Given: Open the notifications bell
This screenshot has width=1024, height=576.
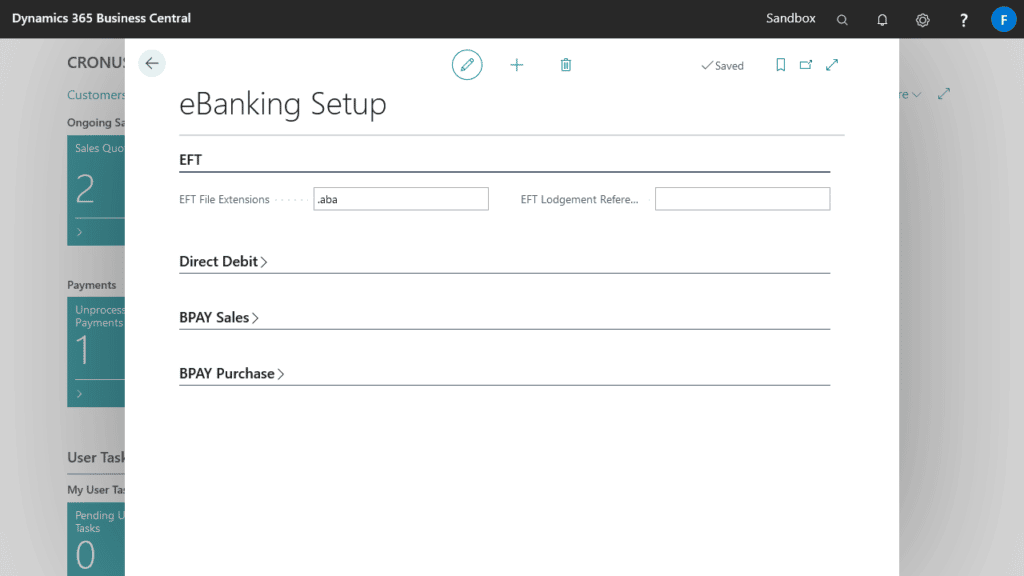Looking at the screenshot, I should click(x=882, y=19).
